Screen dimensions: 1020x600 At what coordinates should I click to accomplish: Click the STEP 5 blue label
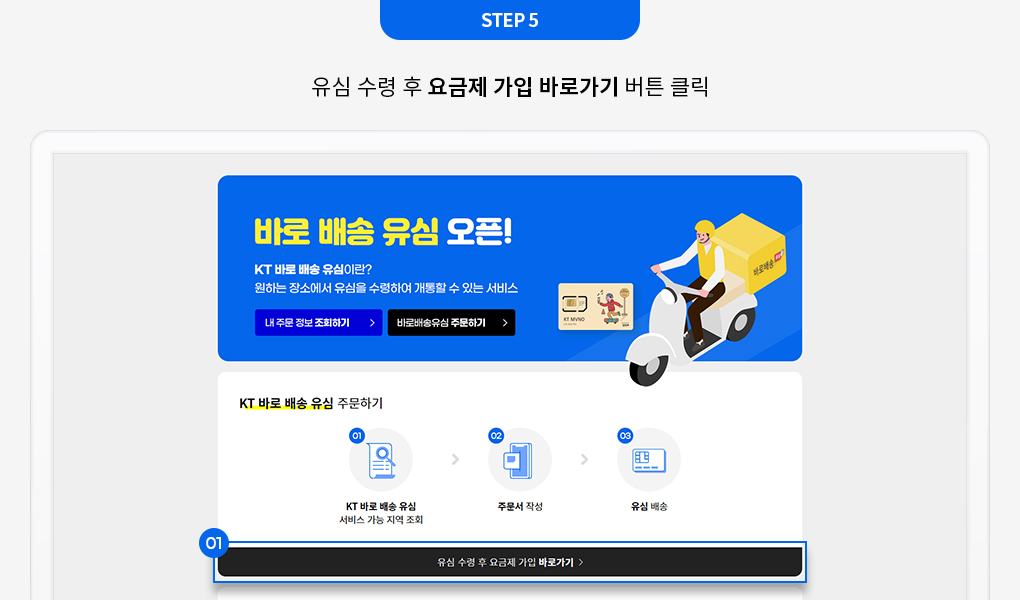(509, 20)
